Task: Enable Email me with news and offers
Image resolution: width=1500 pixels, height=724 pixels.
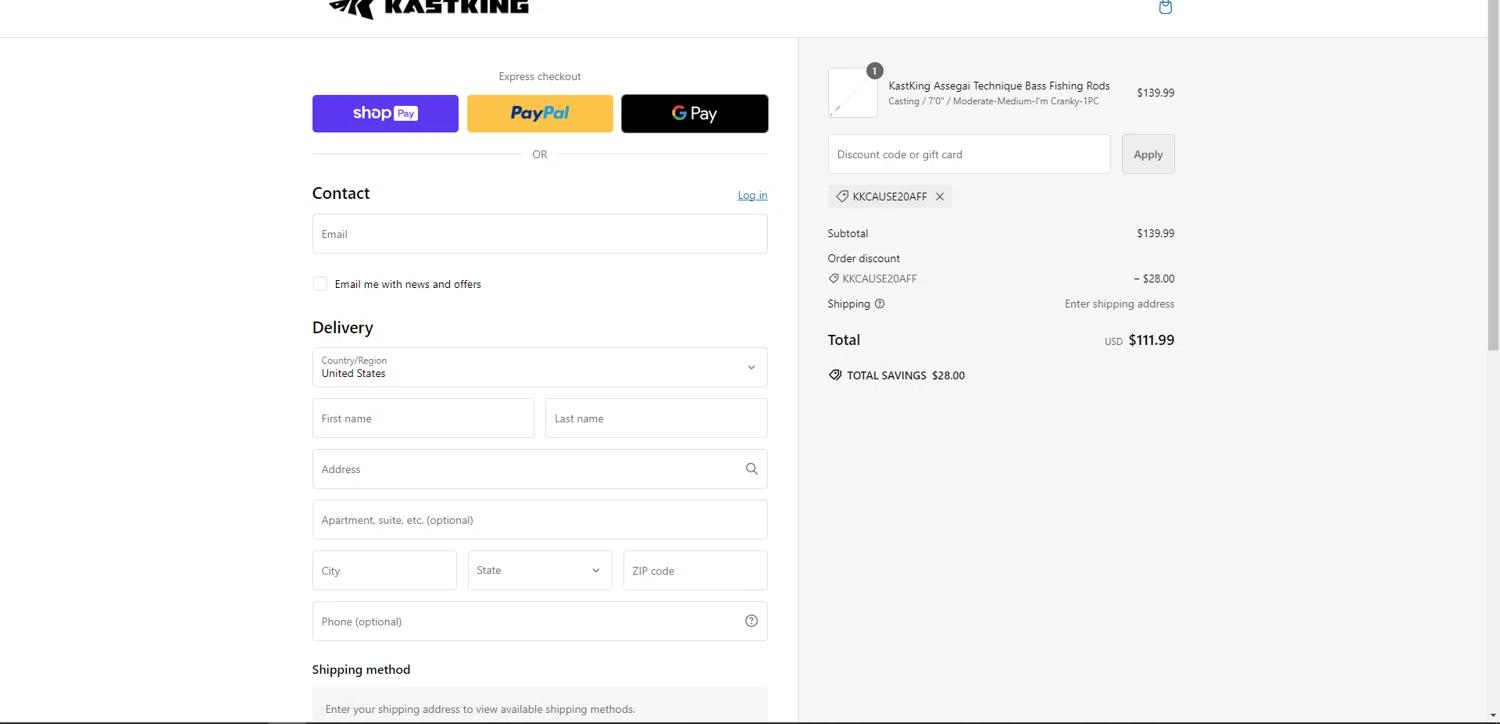Action: [x=320, y=284]
